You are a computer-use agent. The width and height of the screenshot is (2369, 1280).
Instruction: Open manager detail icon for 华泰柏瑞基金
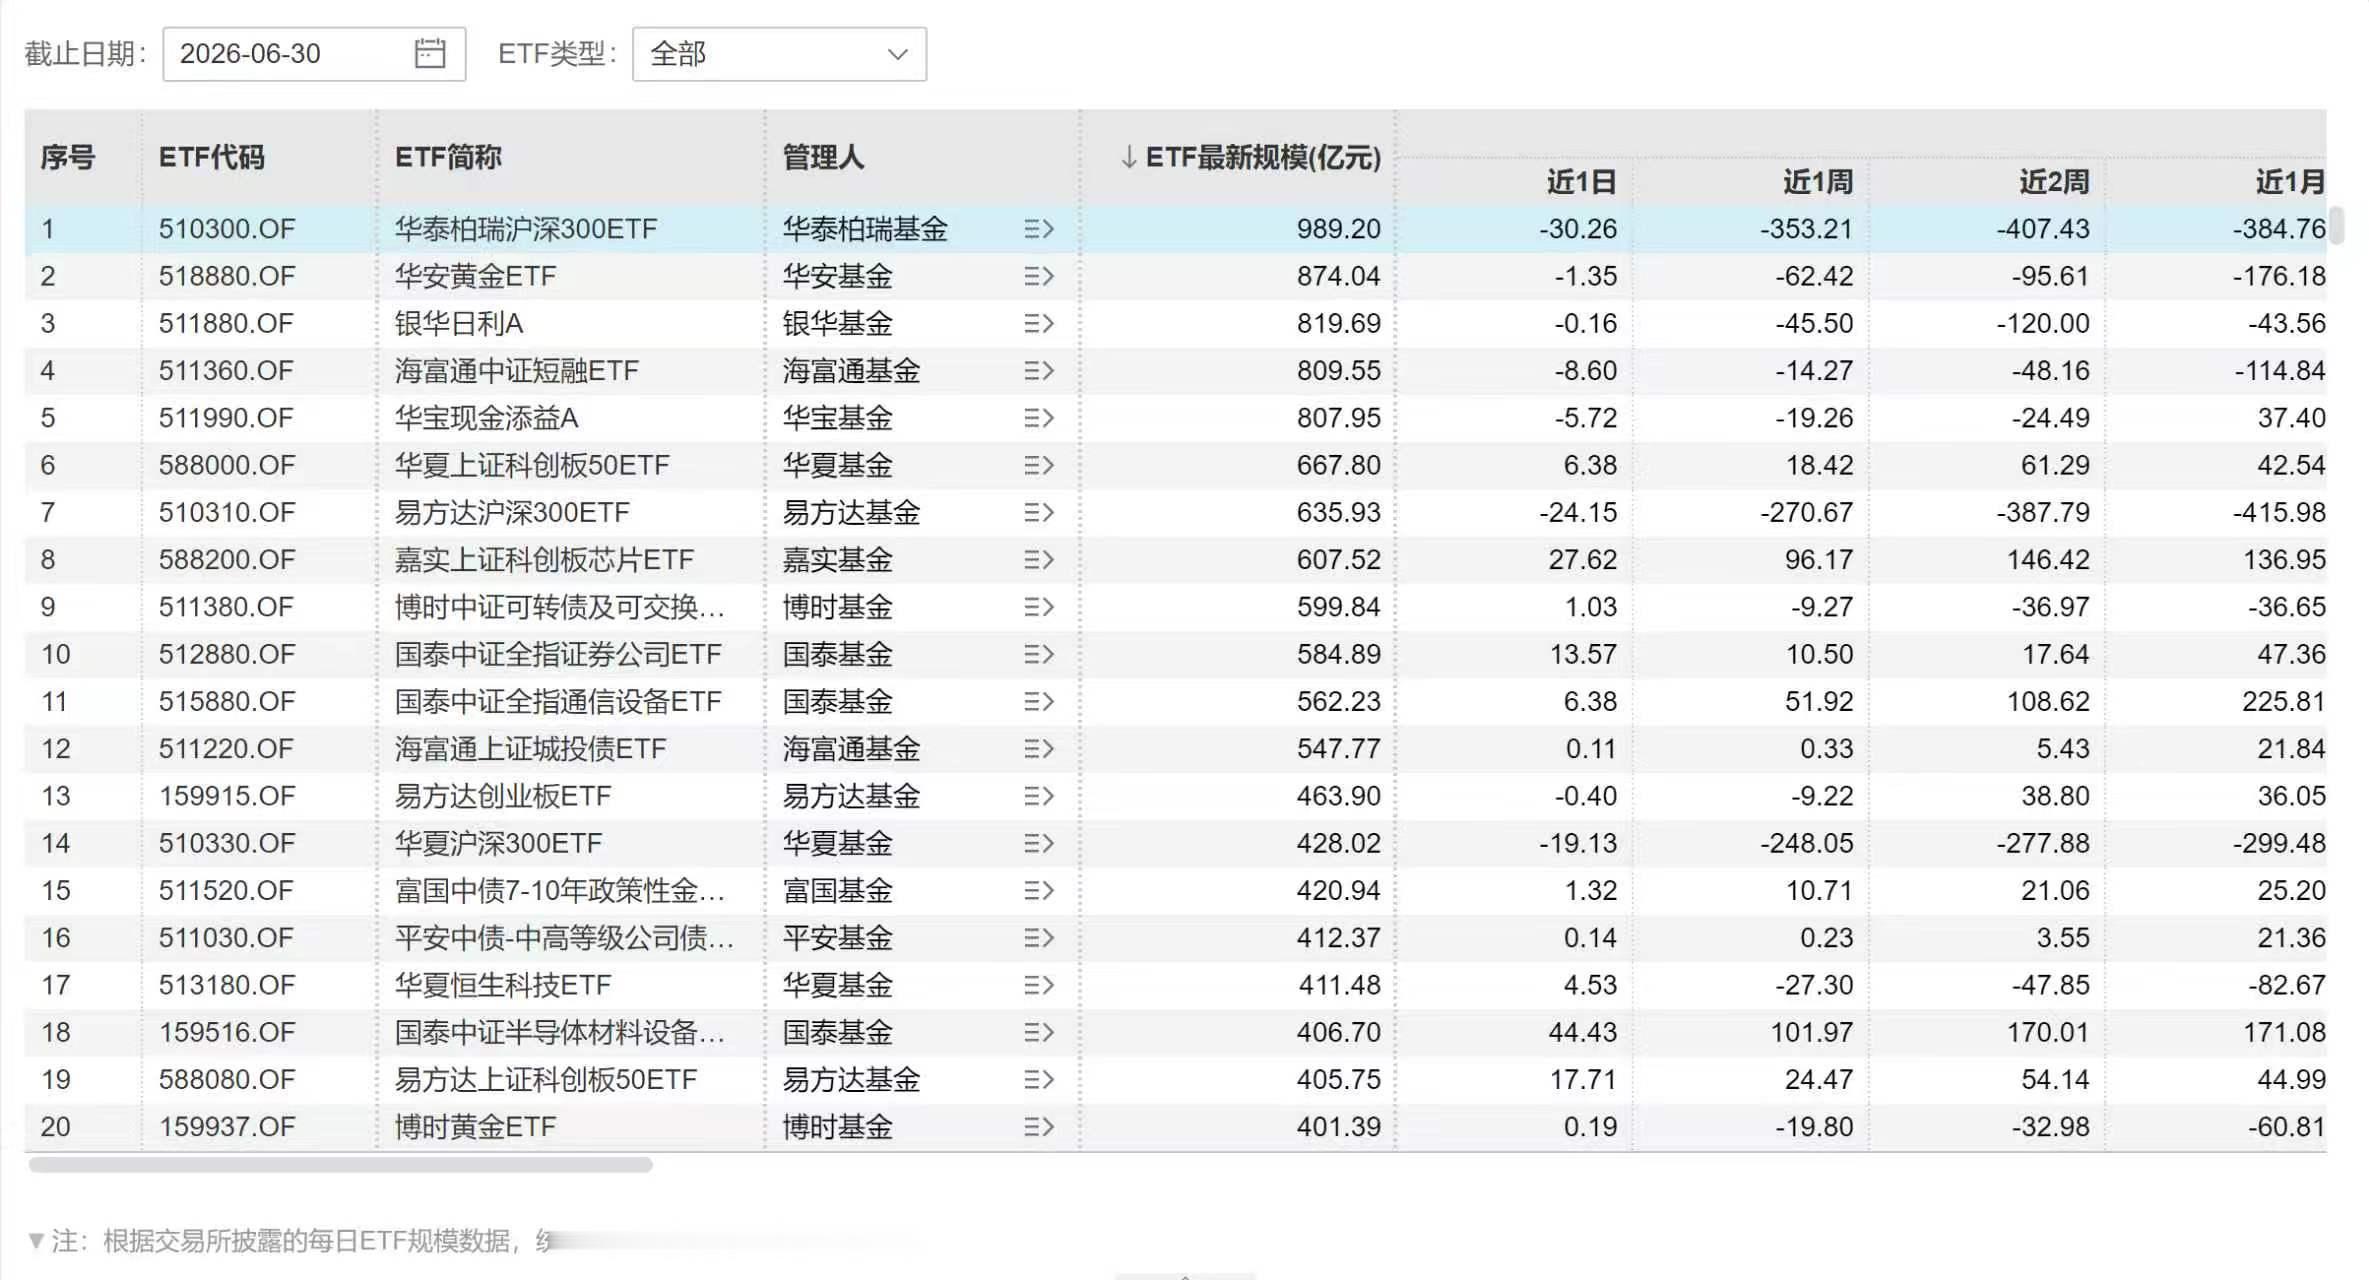1039,229
